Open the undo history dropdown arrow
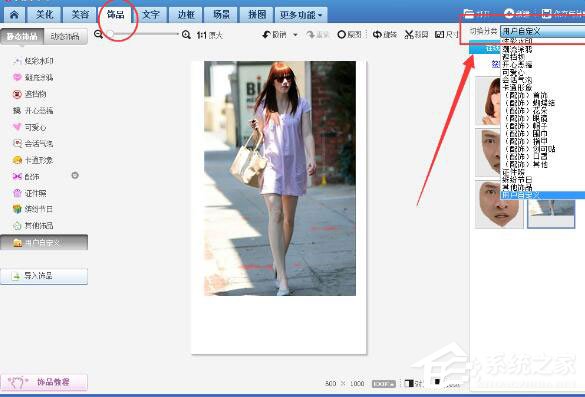The width and height of the screenshot is (585, 397). (x=295, y=35)
